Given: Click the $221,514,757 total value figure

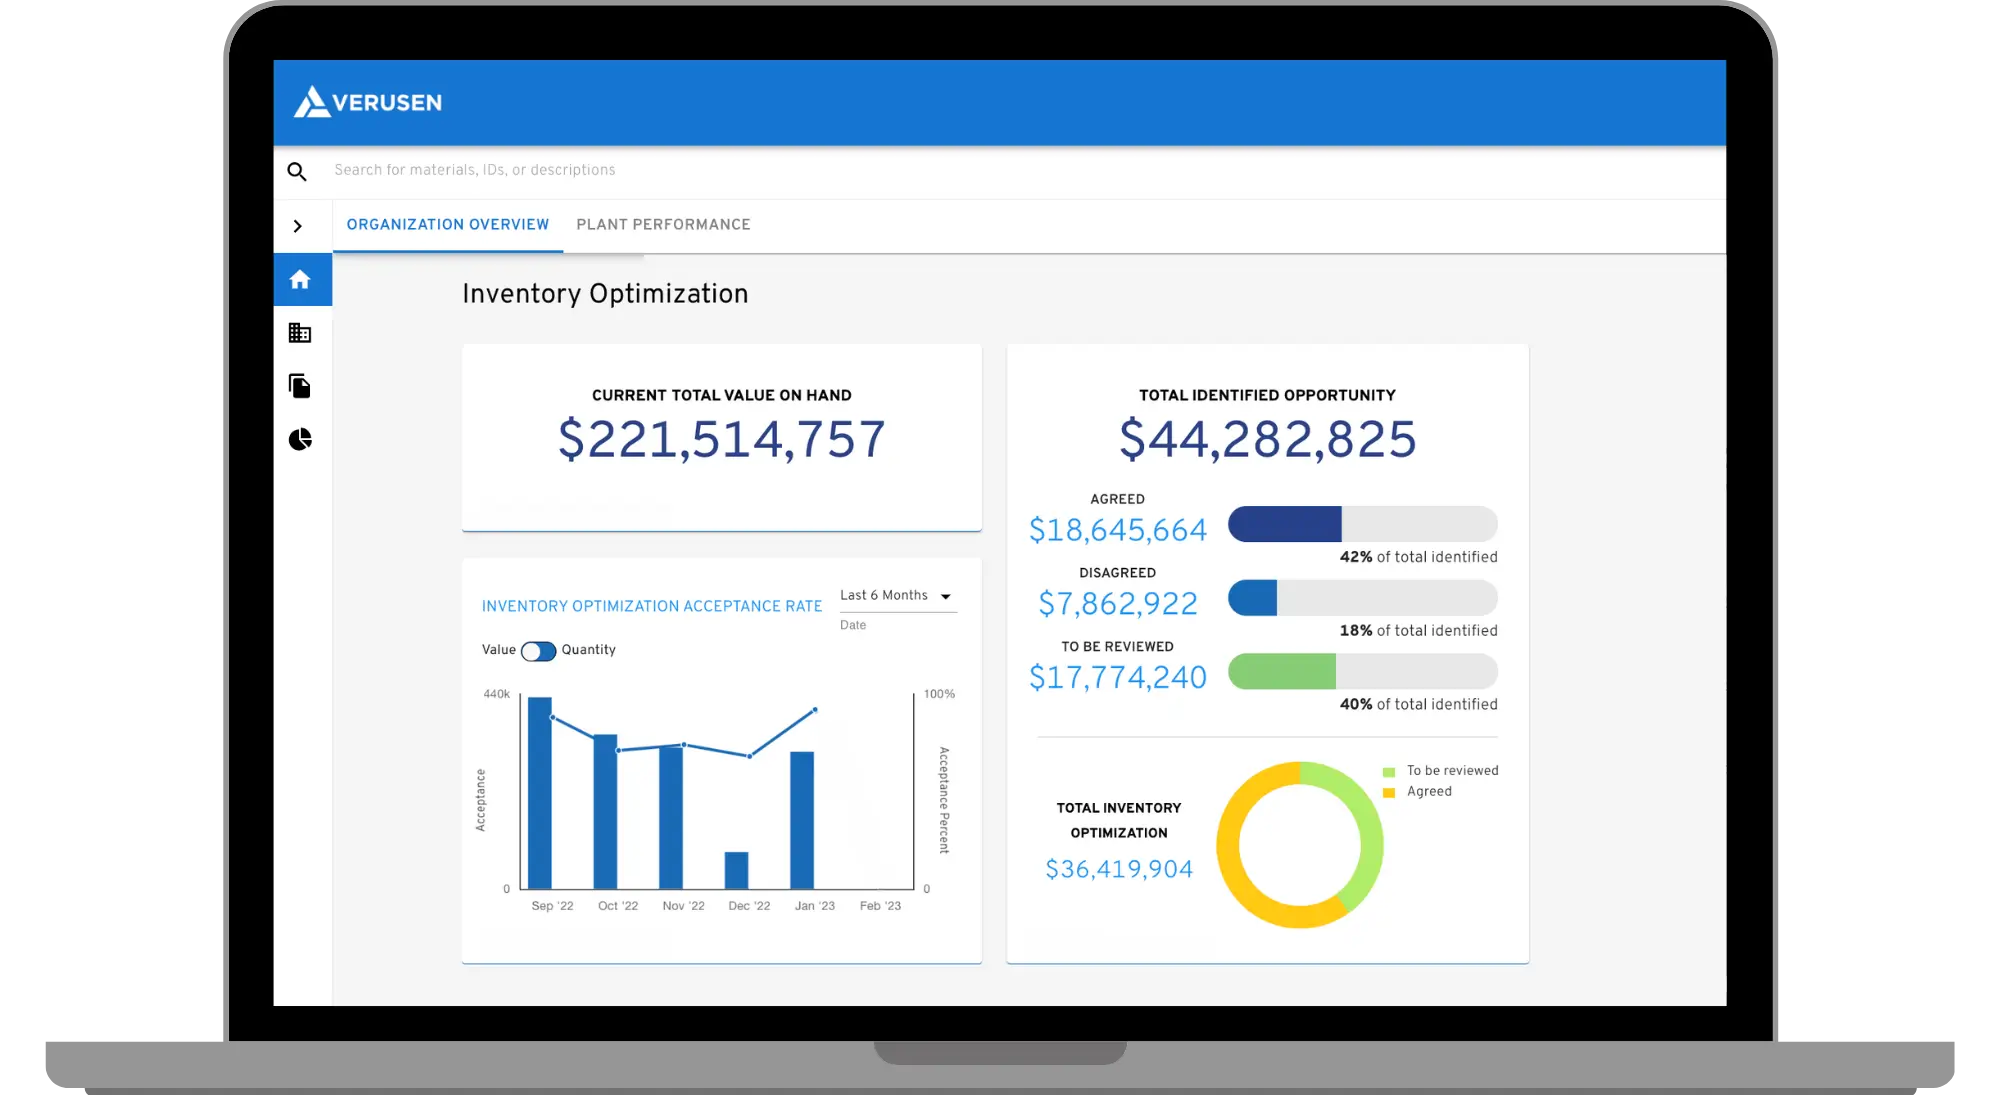Looking at the screenshot, I should (x=721, y=439).
